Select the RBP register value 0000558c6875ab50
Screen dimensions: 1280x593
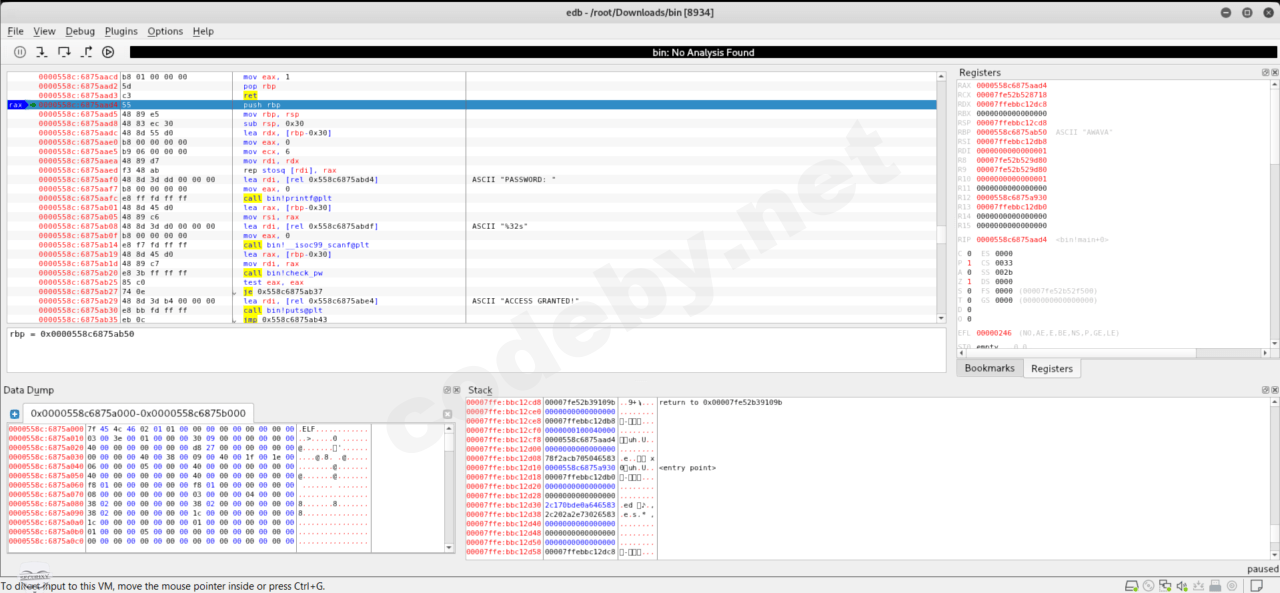point(1011,132)
